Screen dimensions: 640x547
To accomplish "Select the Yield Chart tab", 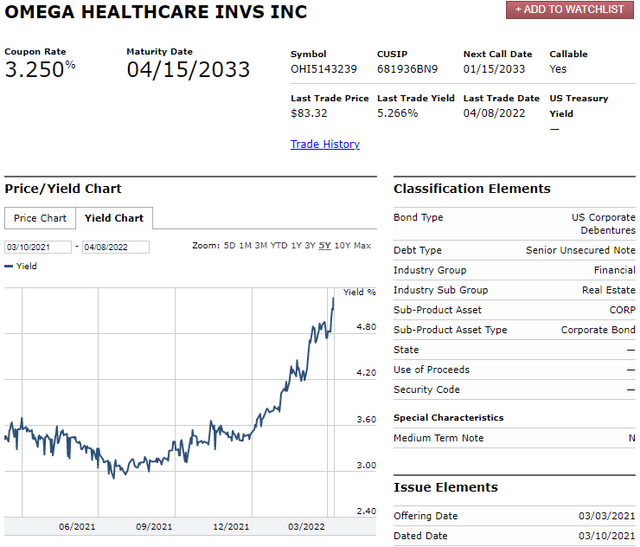I will pyautogui.click(x=114, y=218).
